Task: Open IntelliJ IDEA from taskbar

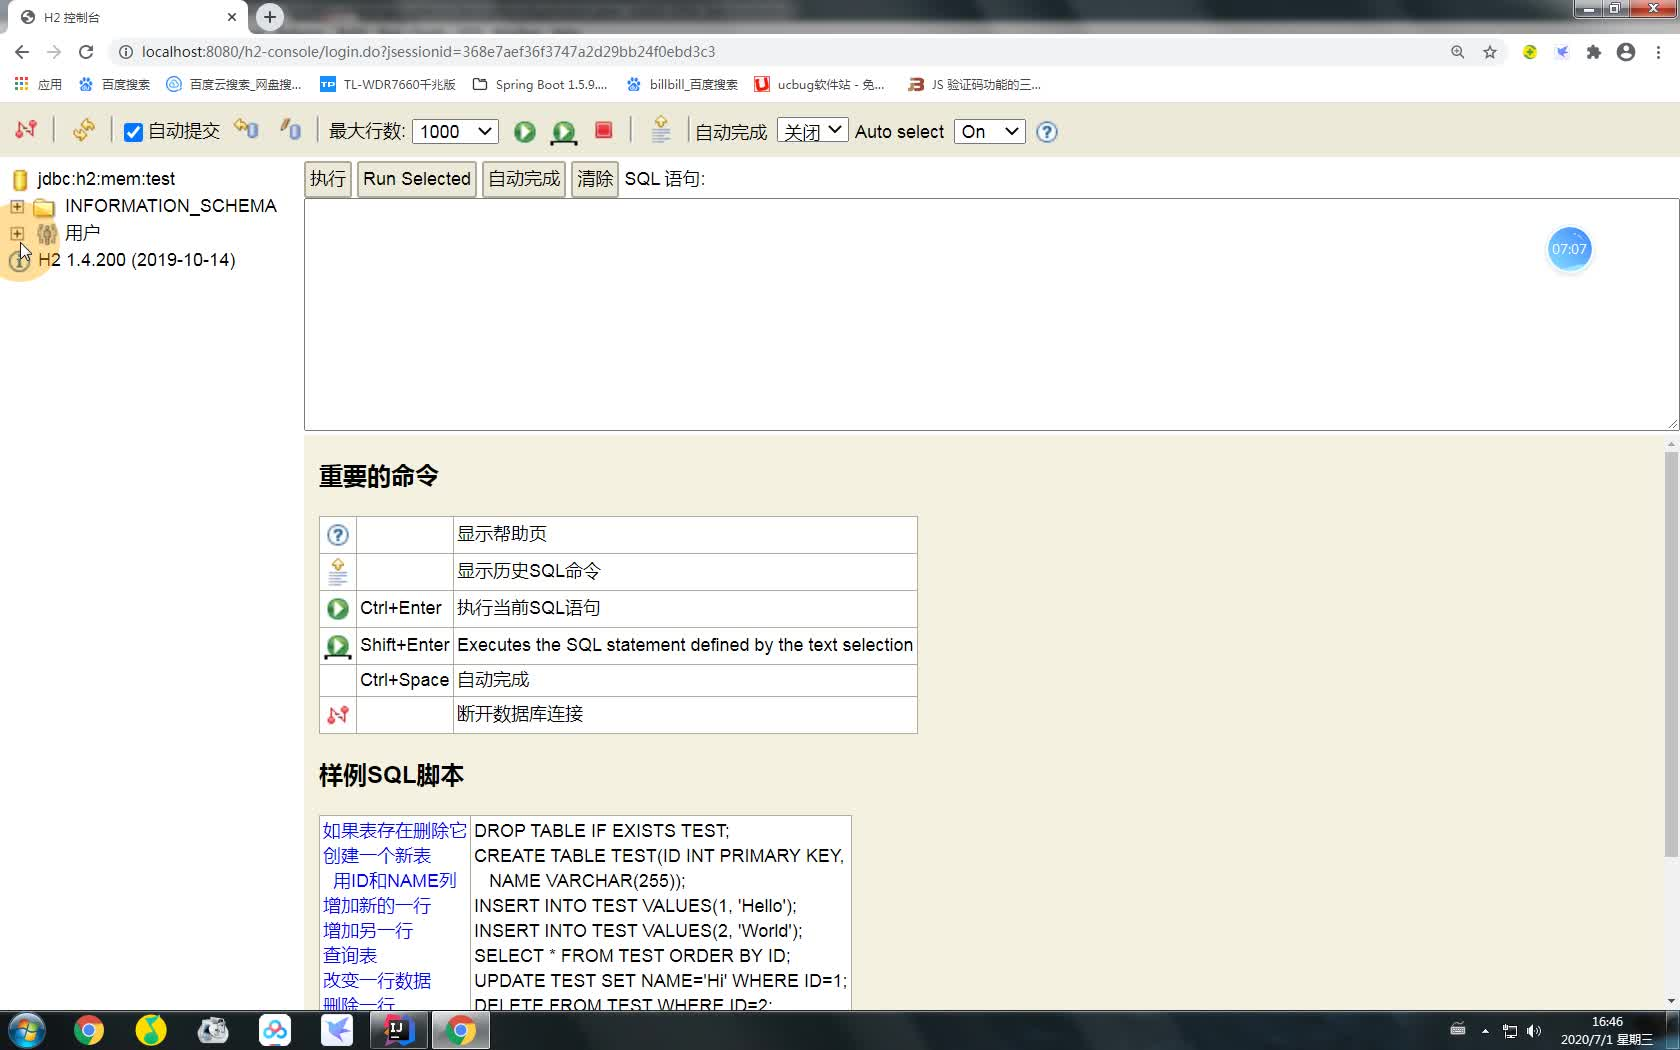Action: (399, 1030)
